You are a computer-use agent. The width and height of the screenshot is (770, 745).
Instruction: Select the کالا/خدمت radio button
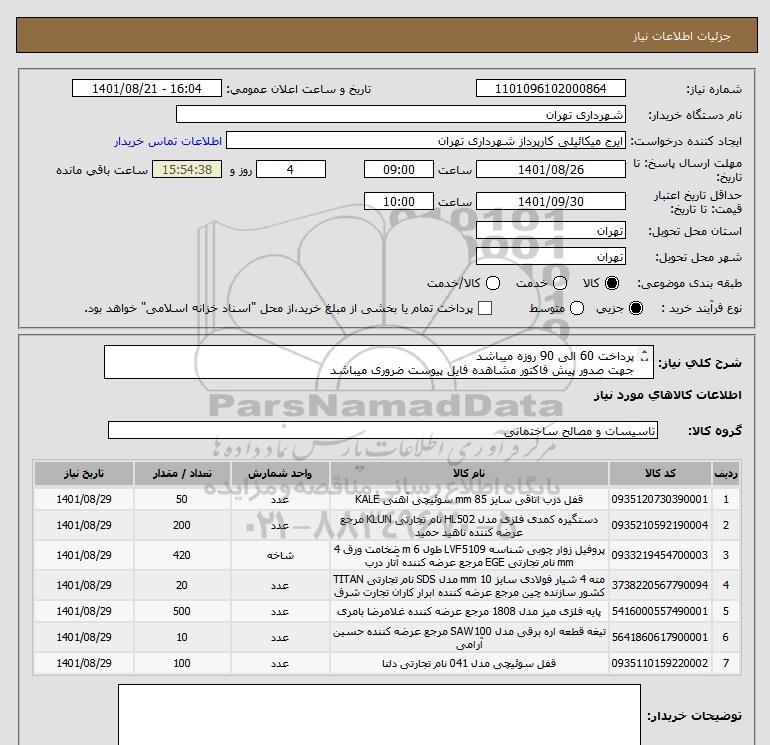pos(493,283)
